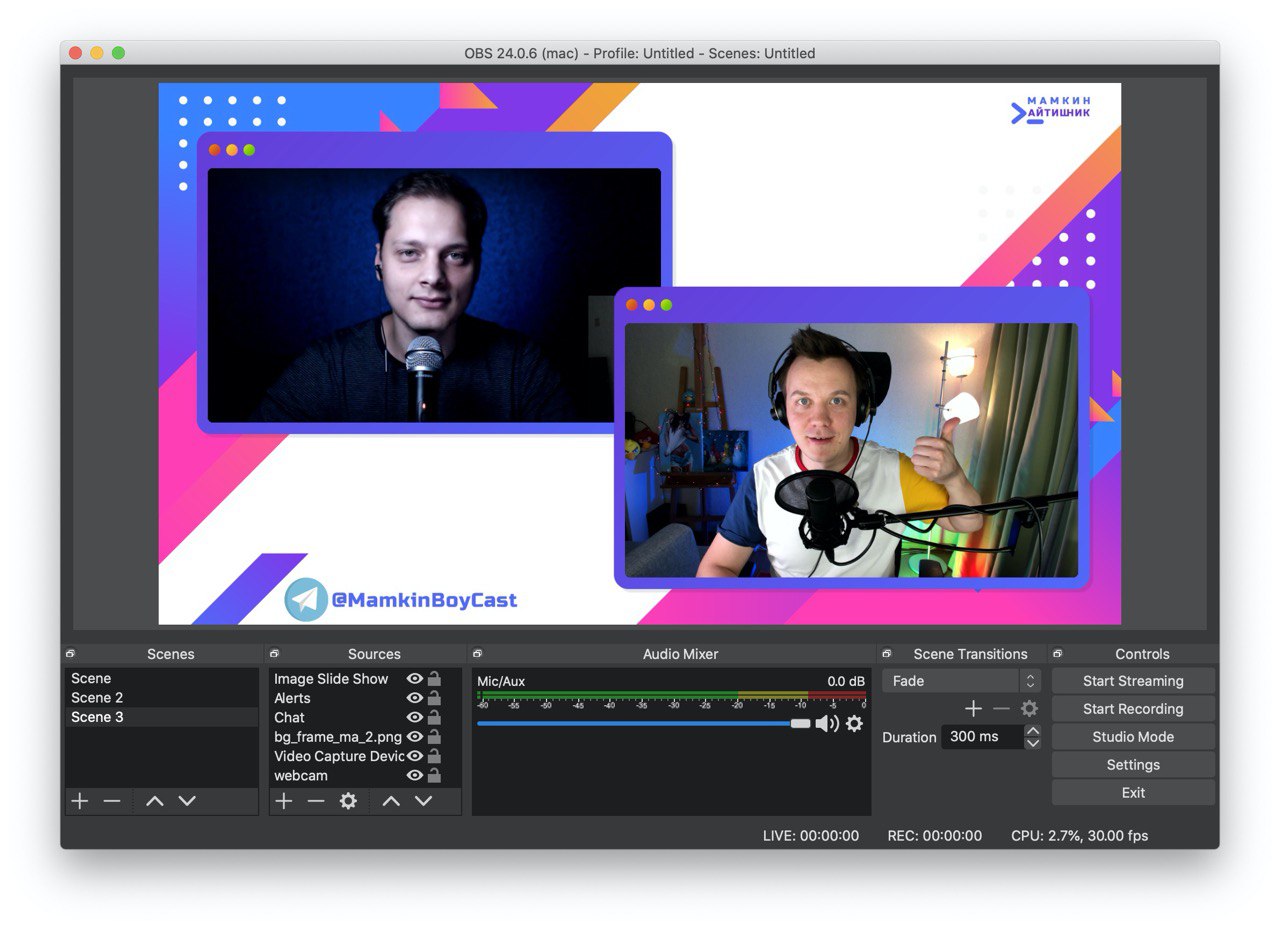Viewport: 1280px width, 929px height.
Task: Undock the Sources panel using its float icon
Action: point(274,654)
